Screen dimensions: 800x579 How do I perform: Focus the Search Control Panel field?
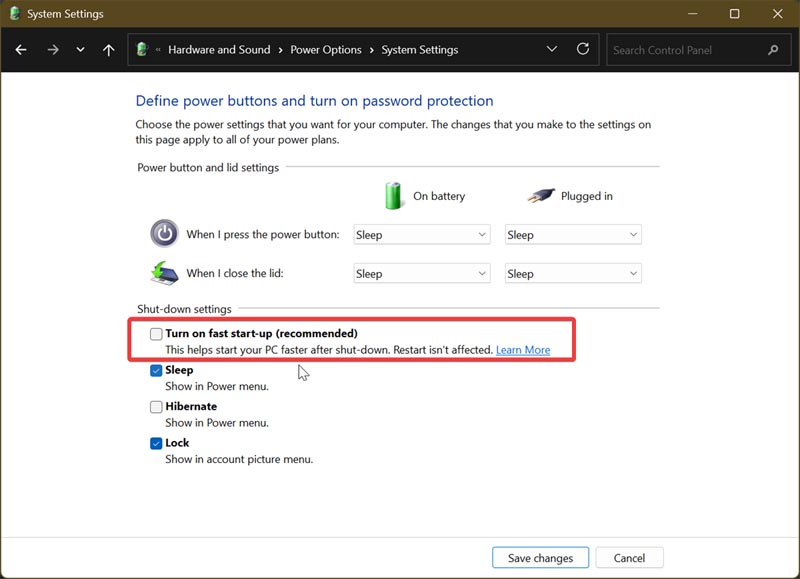point(685,50)
